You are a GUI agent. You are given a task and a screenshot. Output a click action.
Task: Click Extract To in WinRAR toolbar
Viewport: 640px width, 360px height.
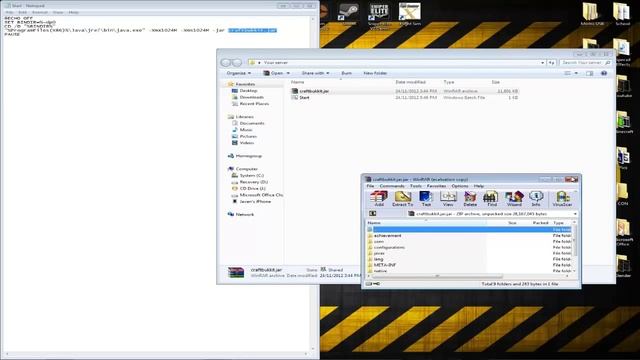point(402,198)
